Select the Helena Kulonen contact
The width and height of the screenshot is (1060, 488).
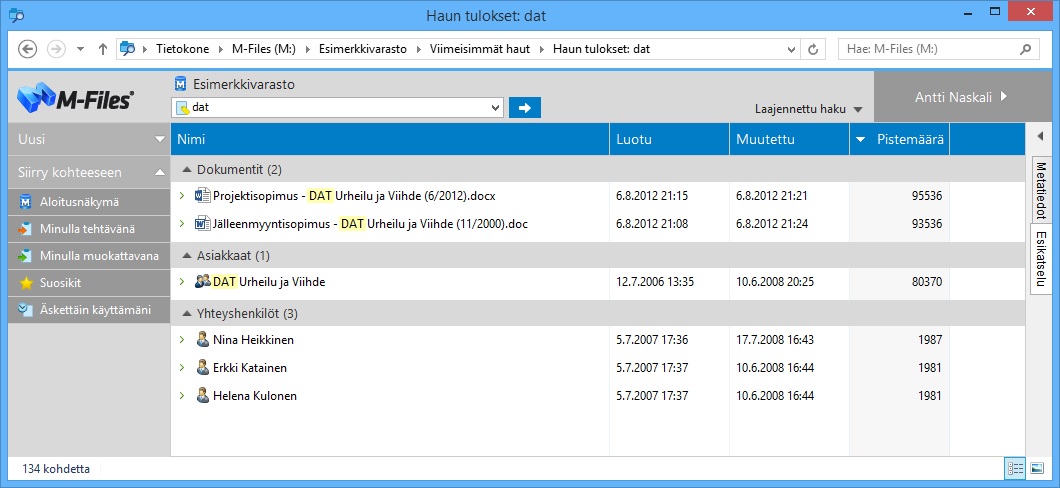(255, 396)
